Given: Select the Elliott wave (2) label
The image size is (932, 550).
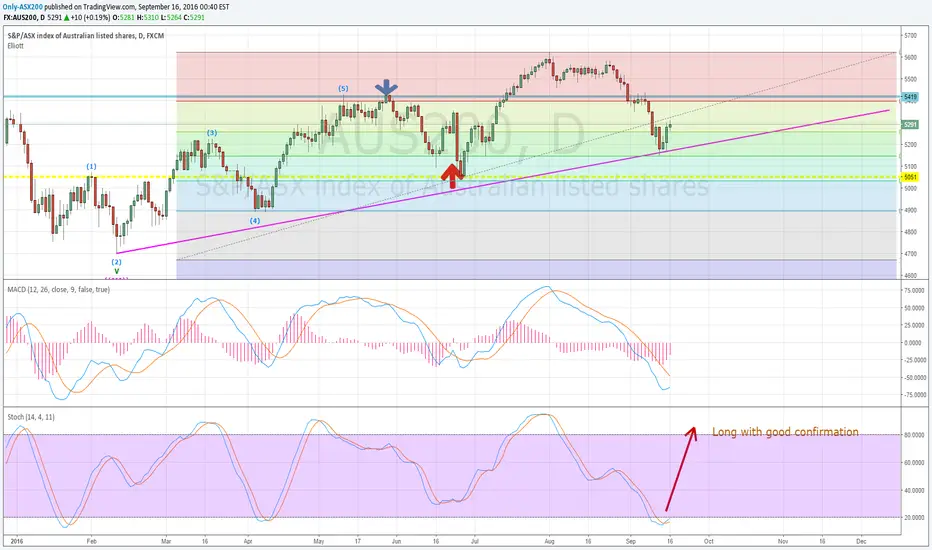Looking at the screenshot, I should 116,262.
